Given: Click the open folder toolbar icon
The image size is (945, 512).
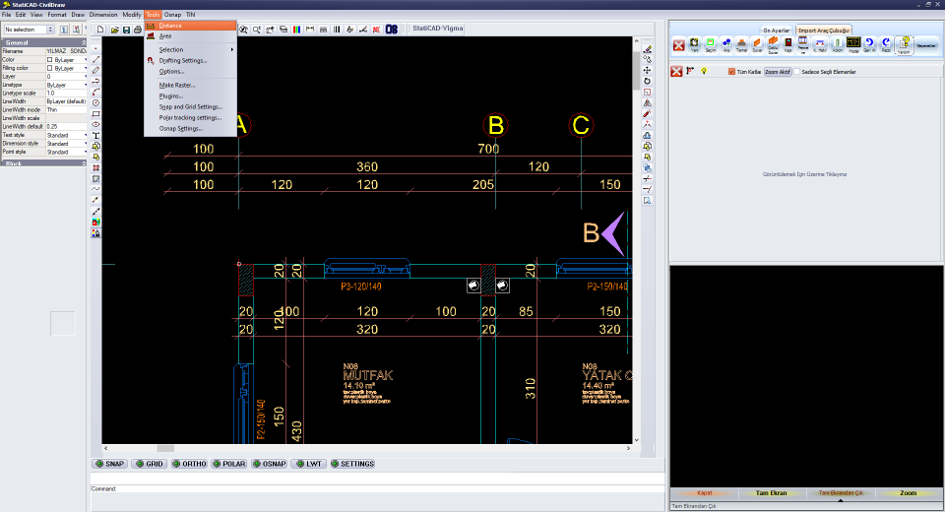Looking at the screenshot, I should pyautogui.click(x=115, y=30).
